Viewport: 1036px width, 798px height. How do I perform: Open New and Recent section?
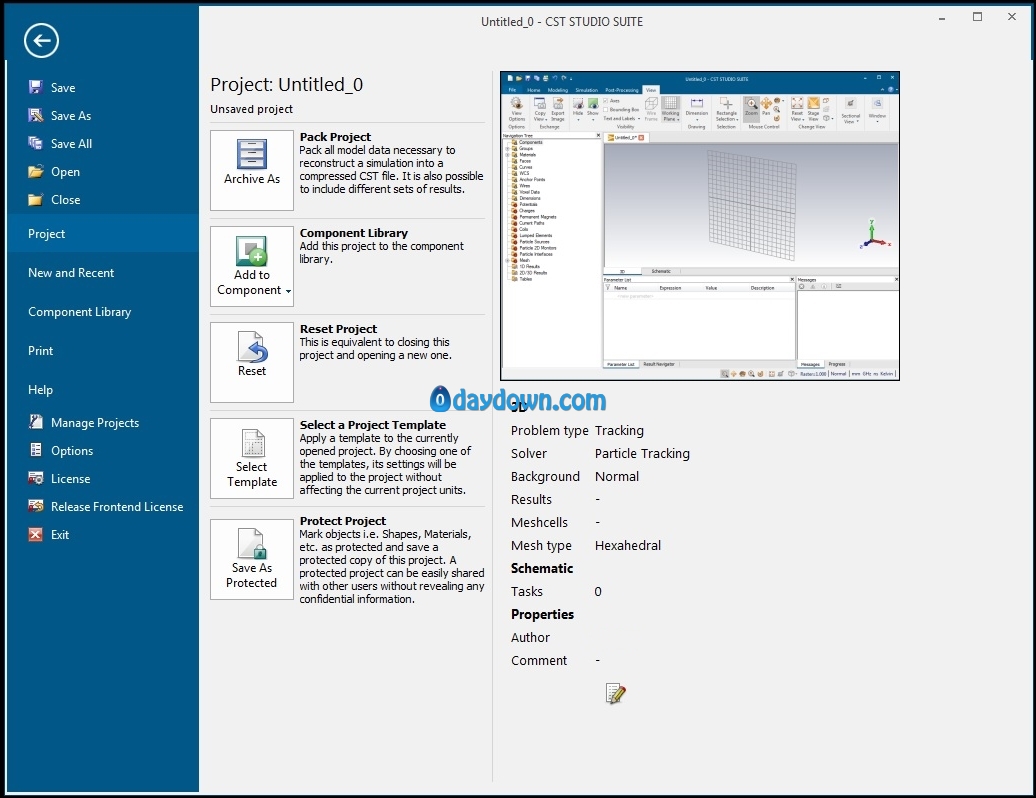point(102,272)
